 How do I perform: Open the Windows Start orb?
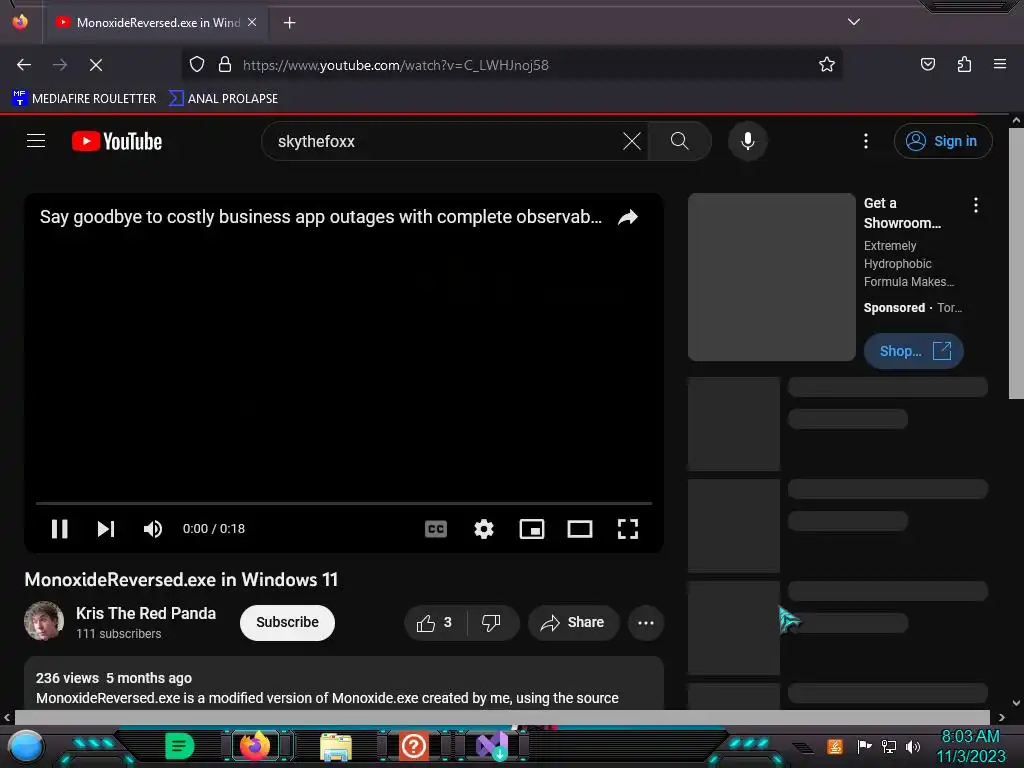[x=25, y=746]
